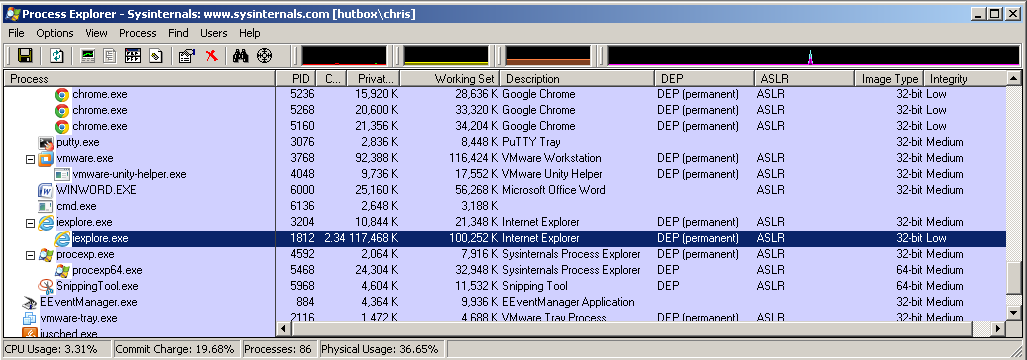
Task: Open the Properties toolbar icon
Action: pos(187,56)
